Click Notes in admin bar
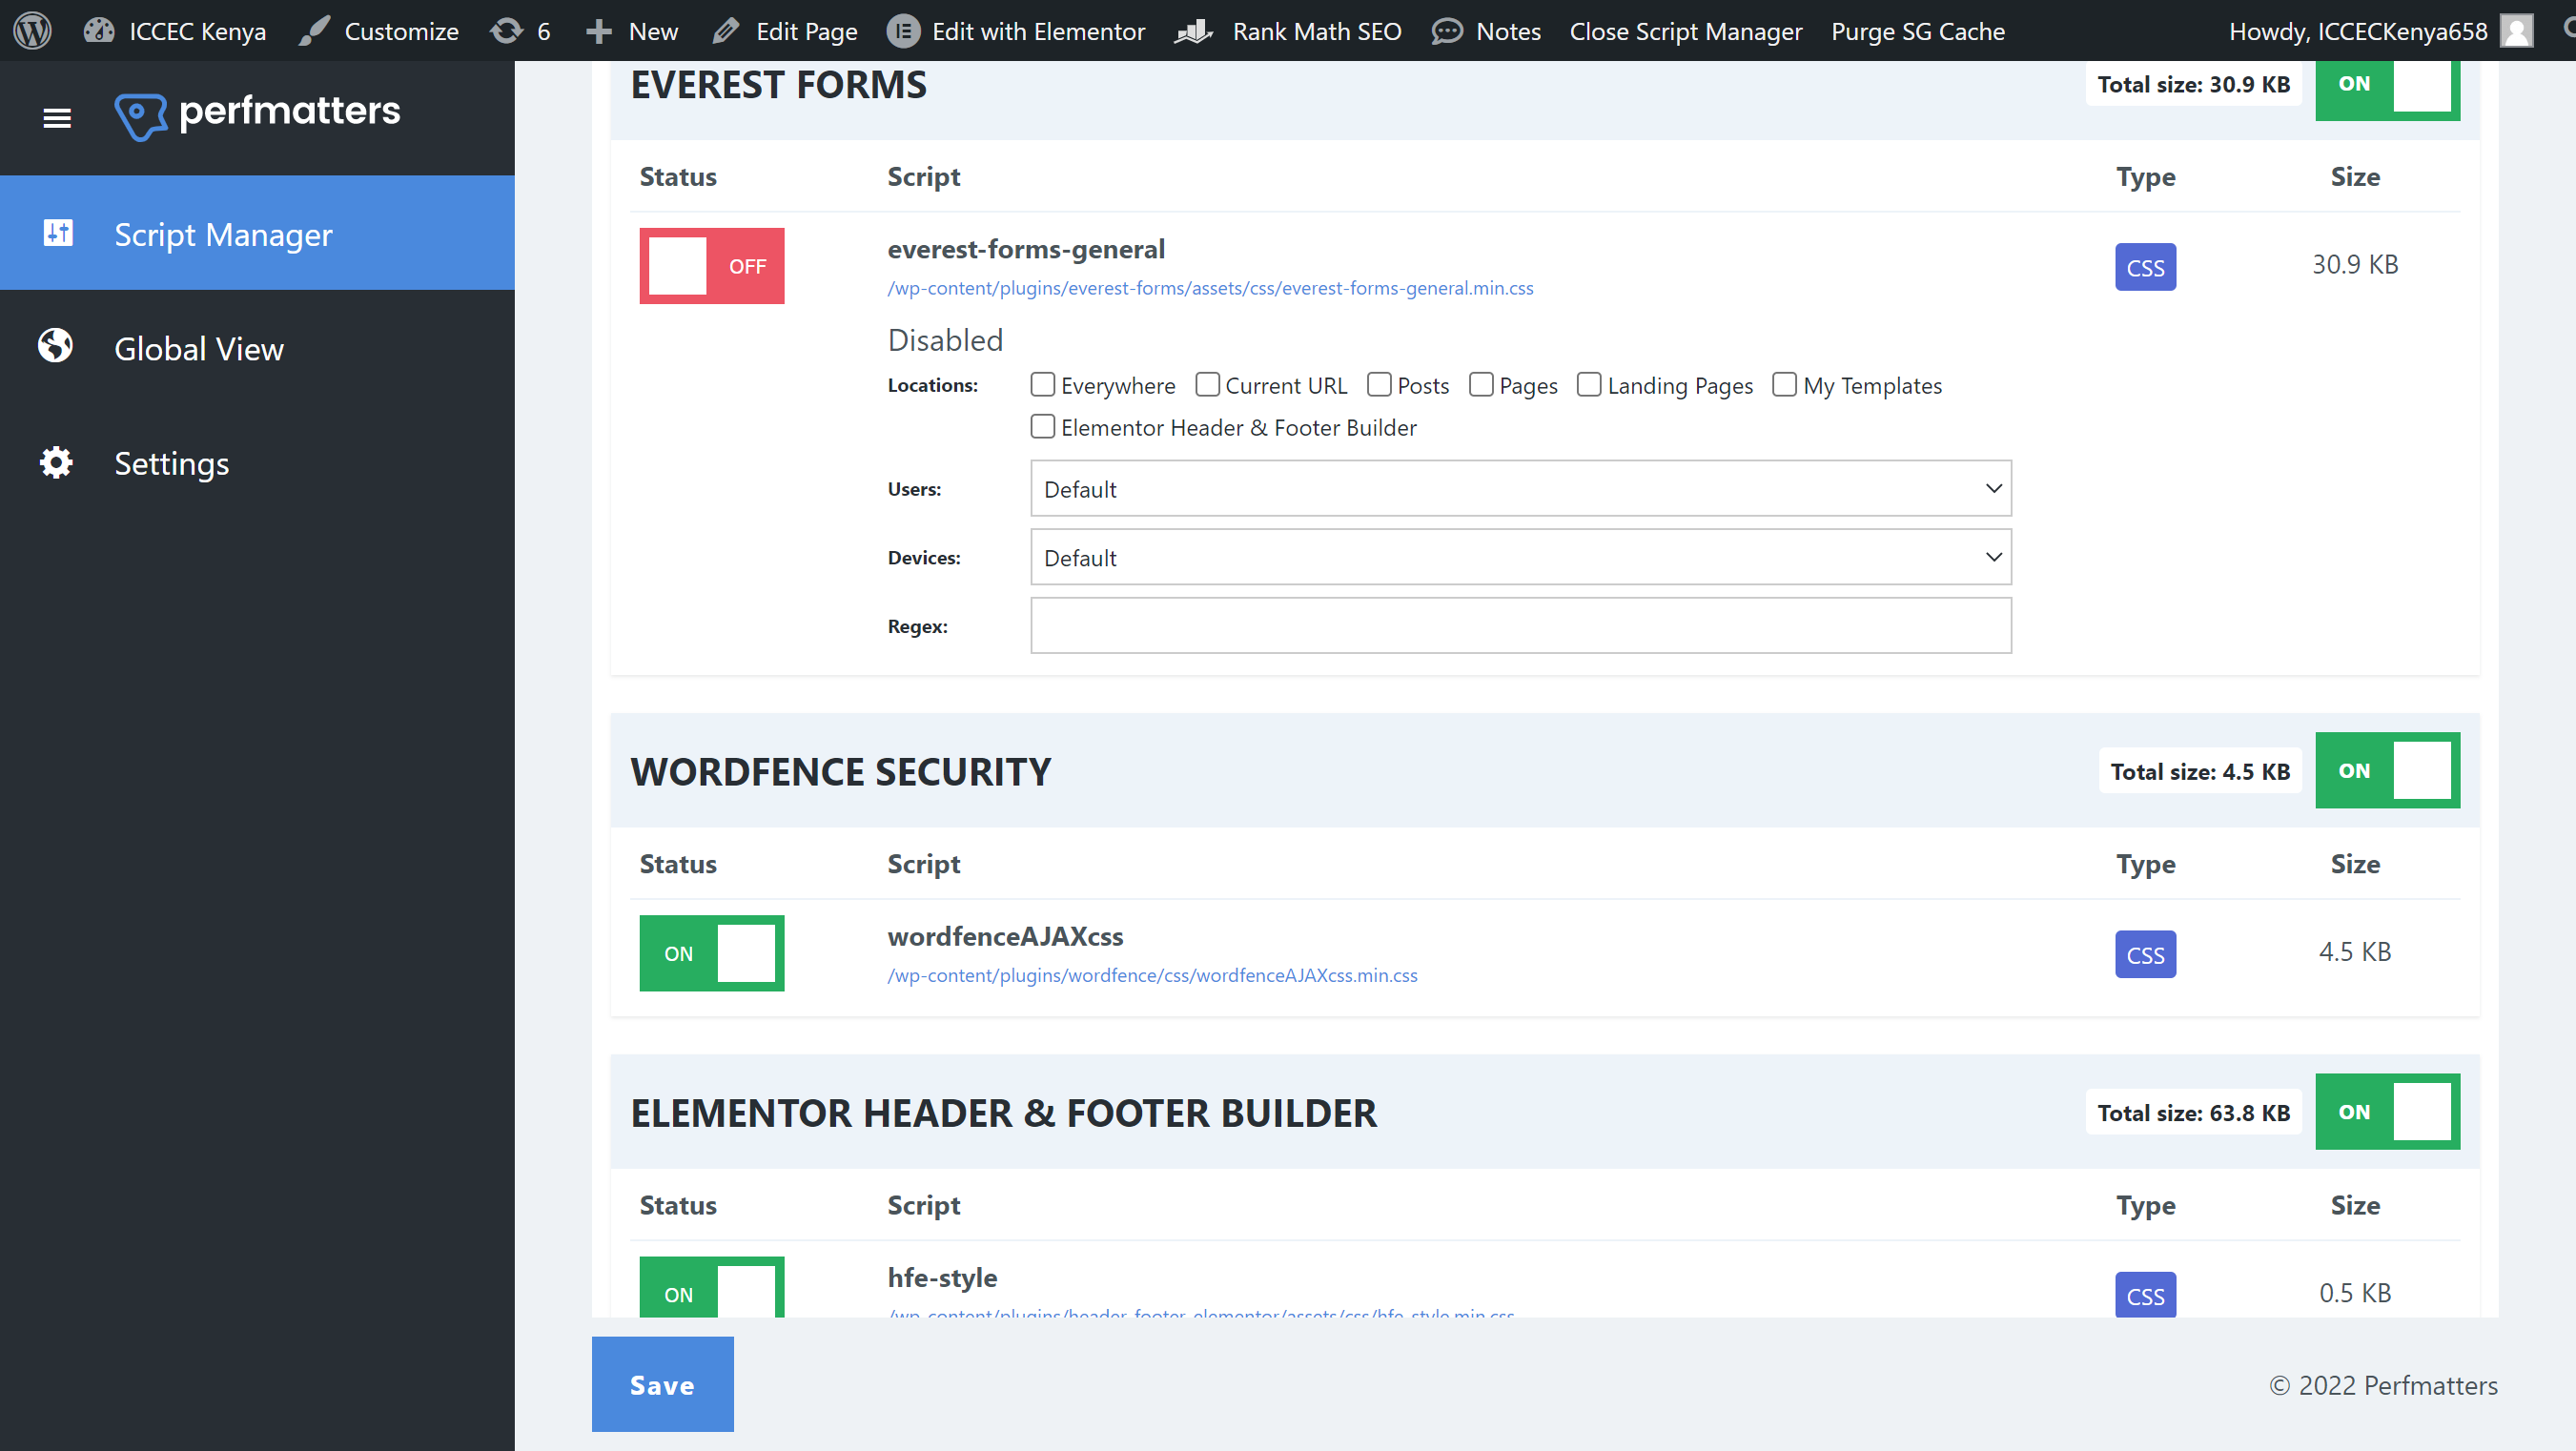Screen dimensions: 2576x1451 click(1508, 31)
